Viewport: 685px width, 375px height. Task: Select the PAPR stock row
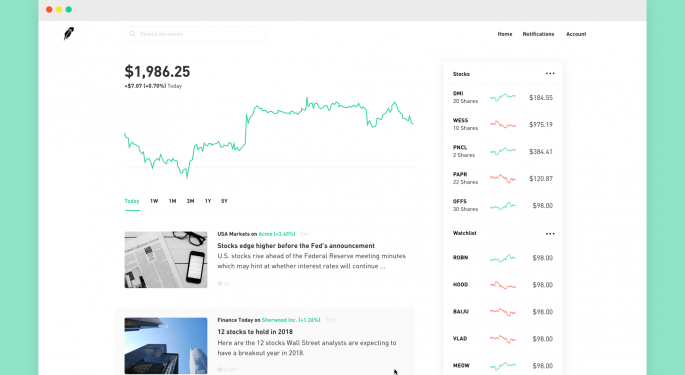click(x=503, y=178)
